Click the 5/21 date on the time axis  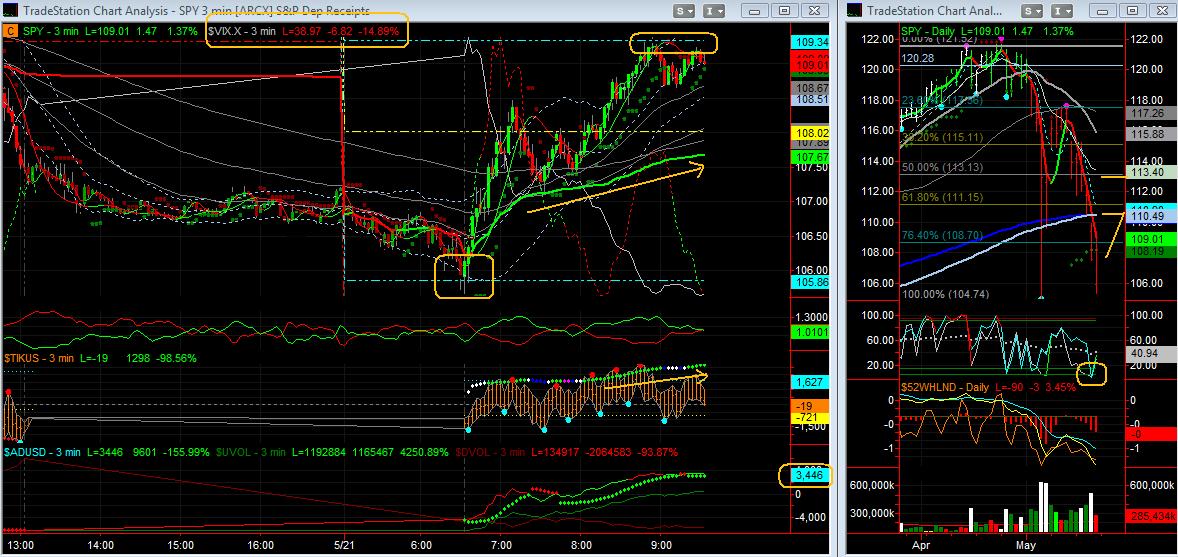coord(343,543)
